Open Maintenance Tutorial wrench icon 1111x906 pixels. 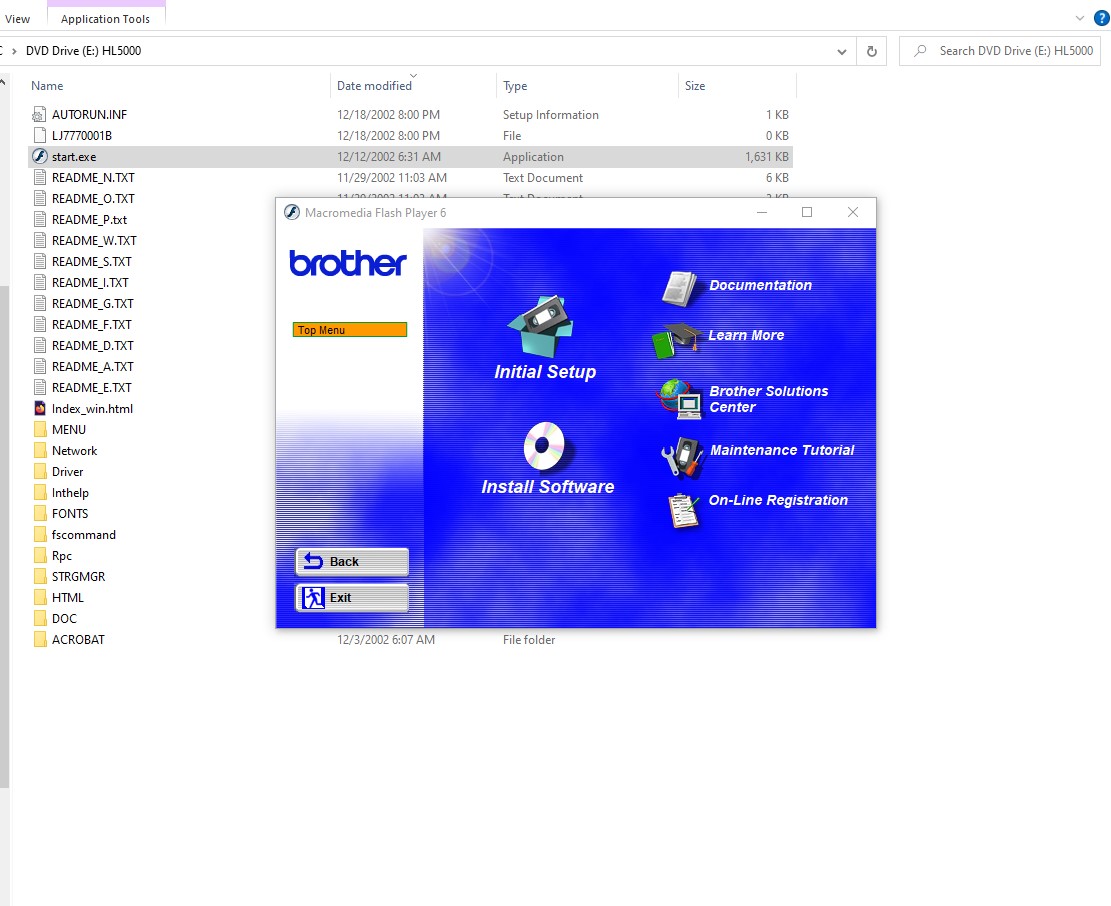click(683, 457)
